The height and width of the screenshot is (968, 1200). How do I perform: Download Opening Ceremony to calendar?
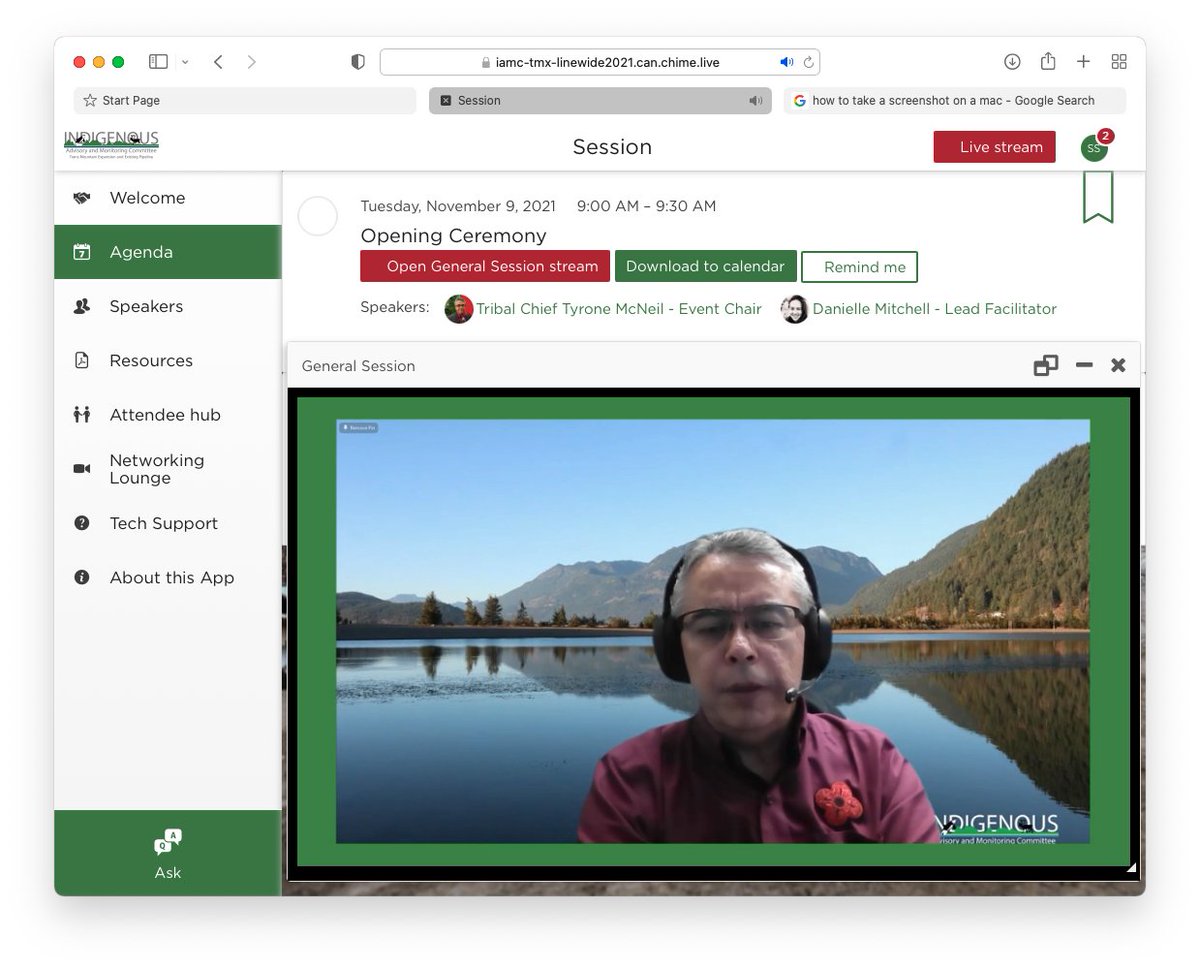tap(706, 266)
